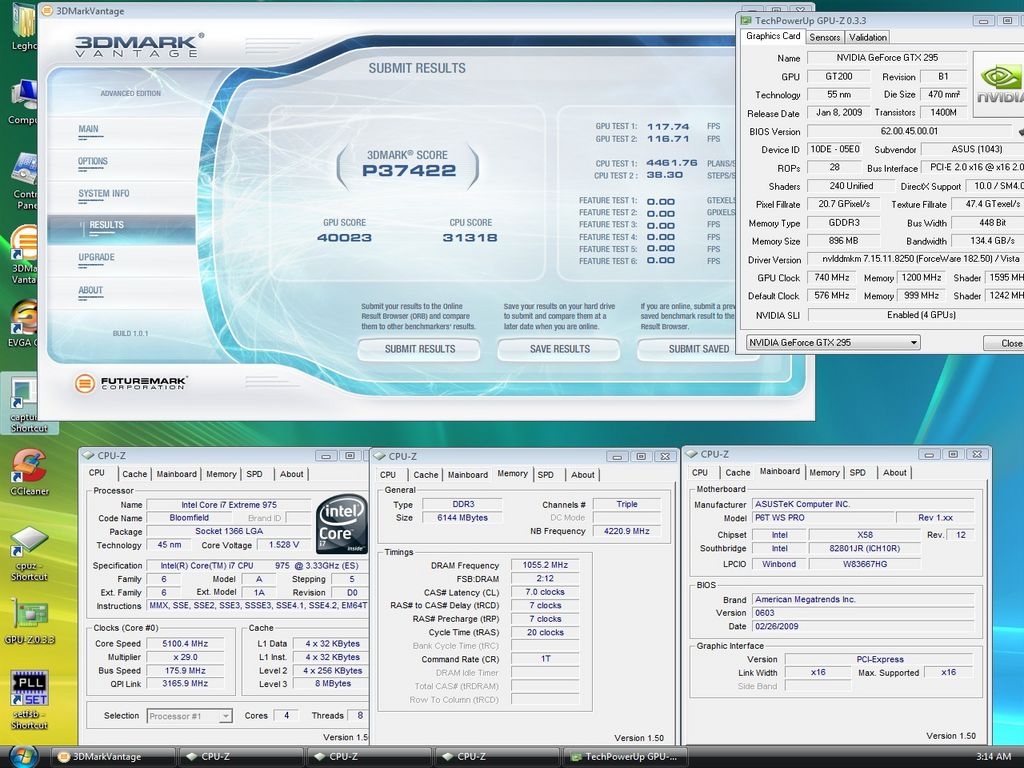Image resolution: width=1024 pixels, height=768 pixels.
Task: Click the 3DMark Vantage logo
Action: (x=138, y=45)
